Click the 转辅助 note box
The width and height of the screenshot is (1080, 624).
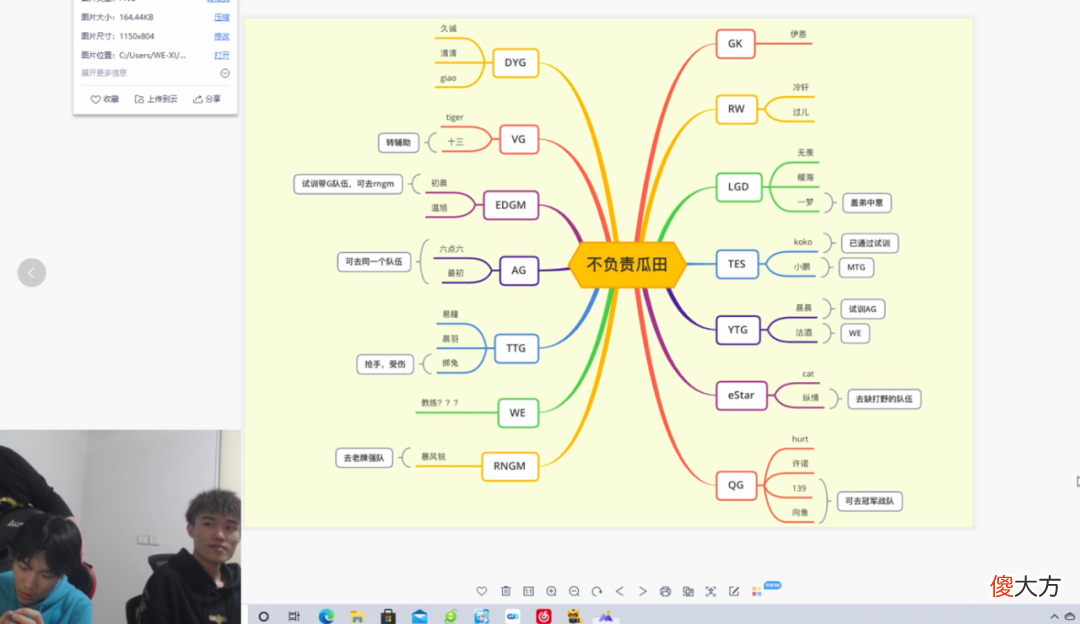click(398, 143)
